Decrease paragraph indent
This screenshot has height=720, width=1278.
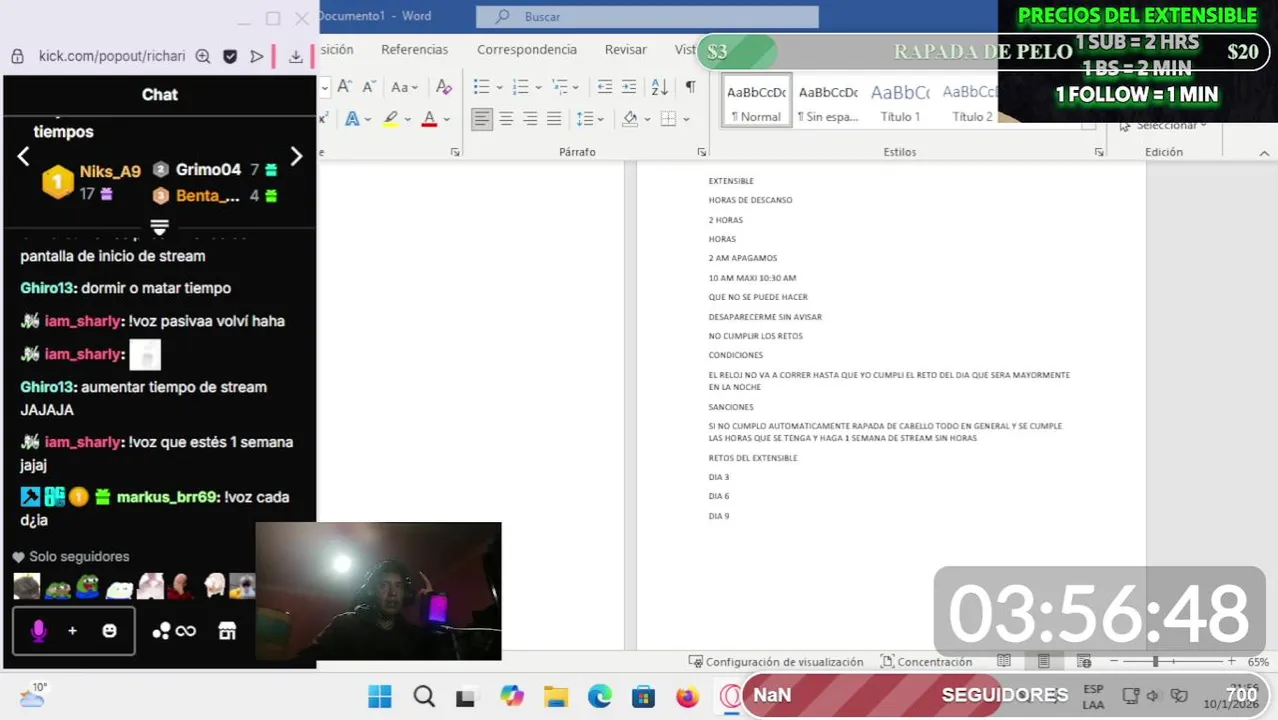[605, 87]
